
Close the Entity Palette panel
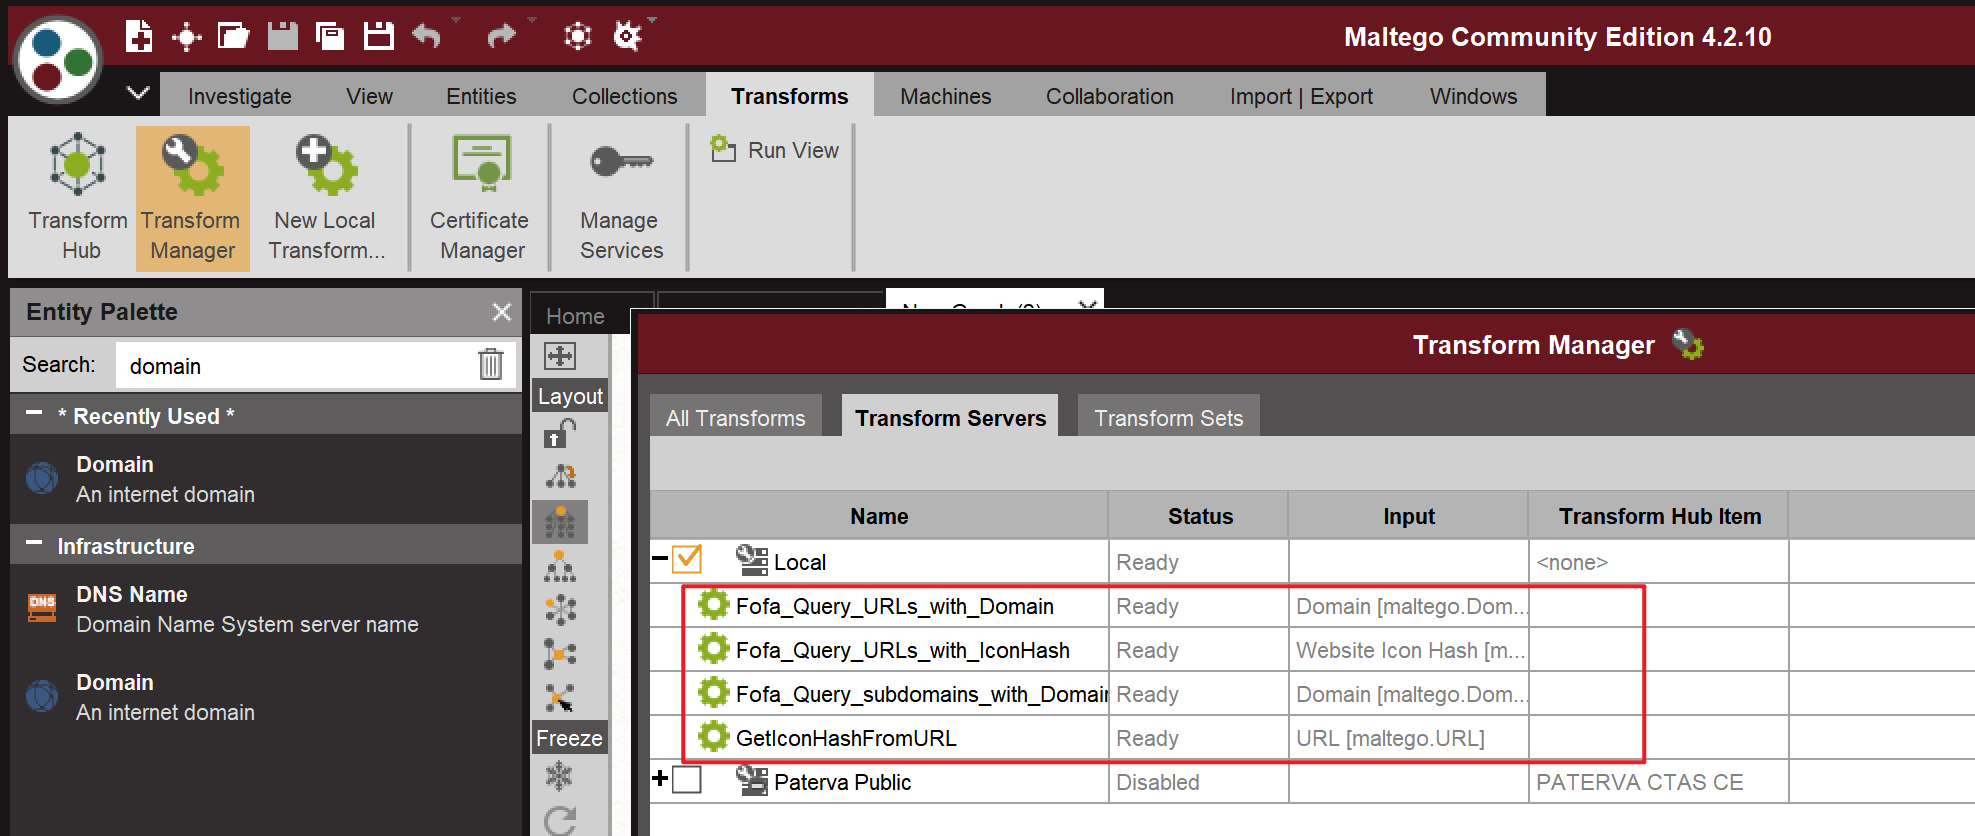(502, 312)
